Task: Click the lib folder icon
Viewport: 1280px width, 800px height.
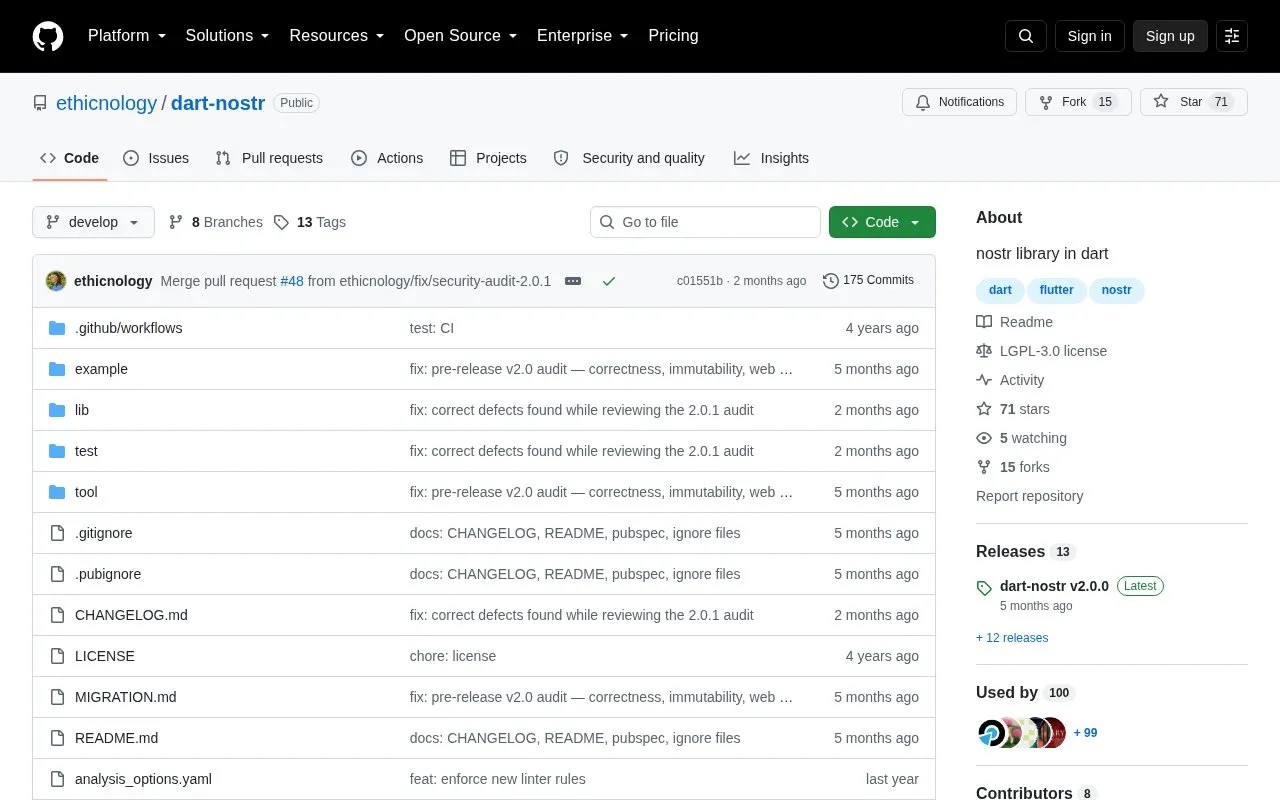Action: tap(57, 410)
